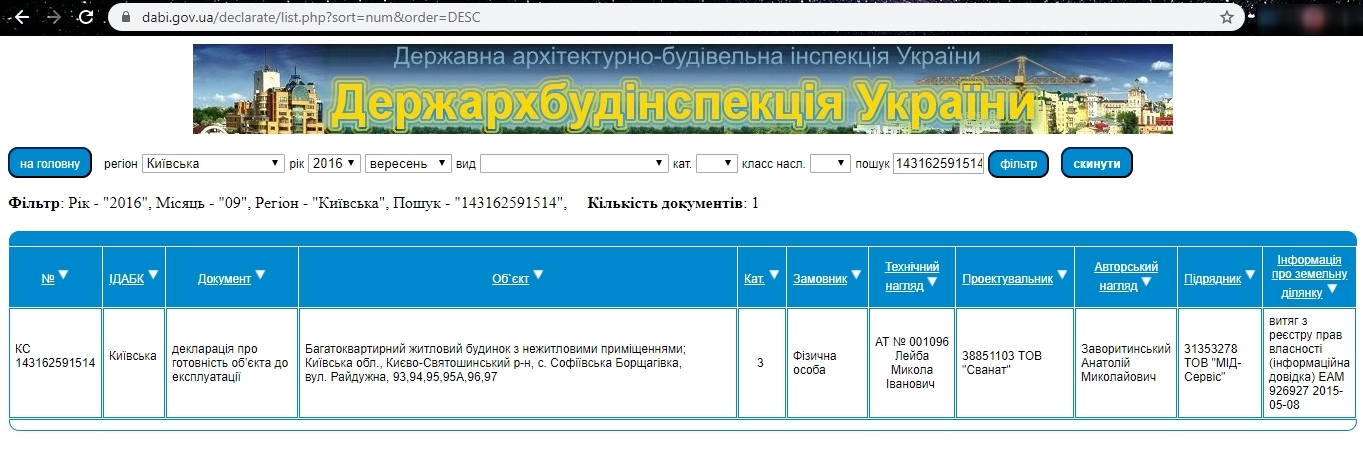
Task: Reload the page with the refresh icon
Action: tap(87, 17)
